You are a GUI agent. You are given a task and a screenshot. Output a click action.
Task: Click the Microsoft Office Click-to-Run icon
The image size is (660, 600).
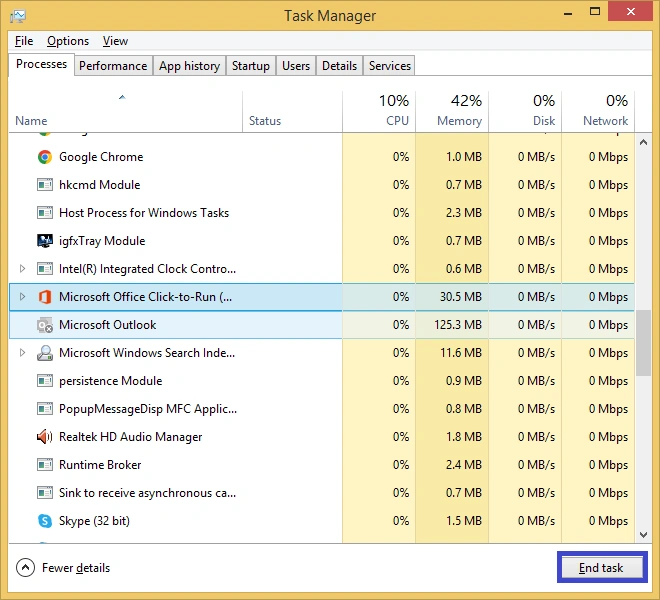tap(45, 297)
